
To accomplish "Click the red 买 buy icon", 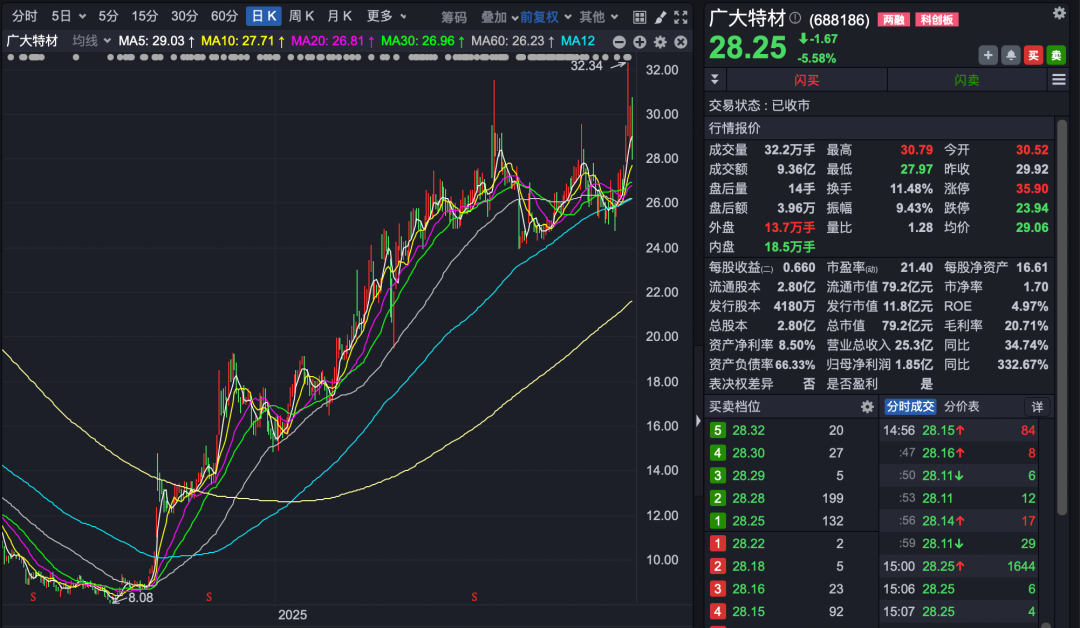I will click(1033, 55).
